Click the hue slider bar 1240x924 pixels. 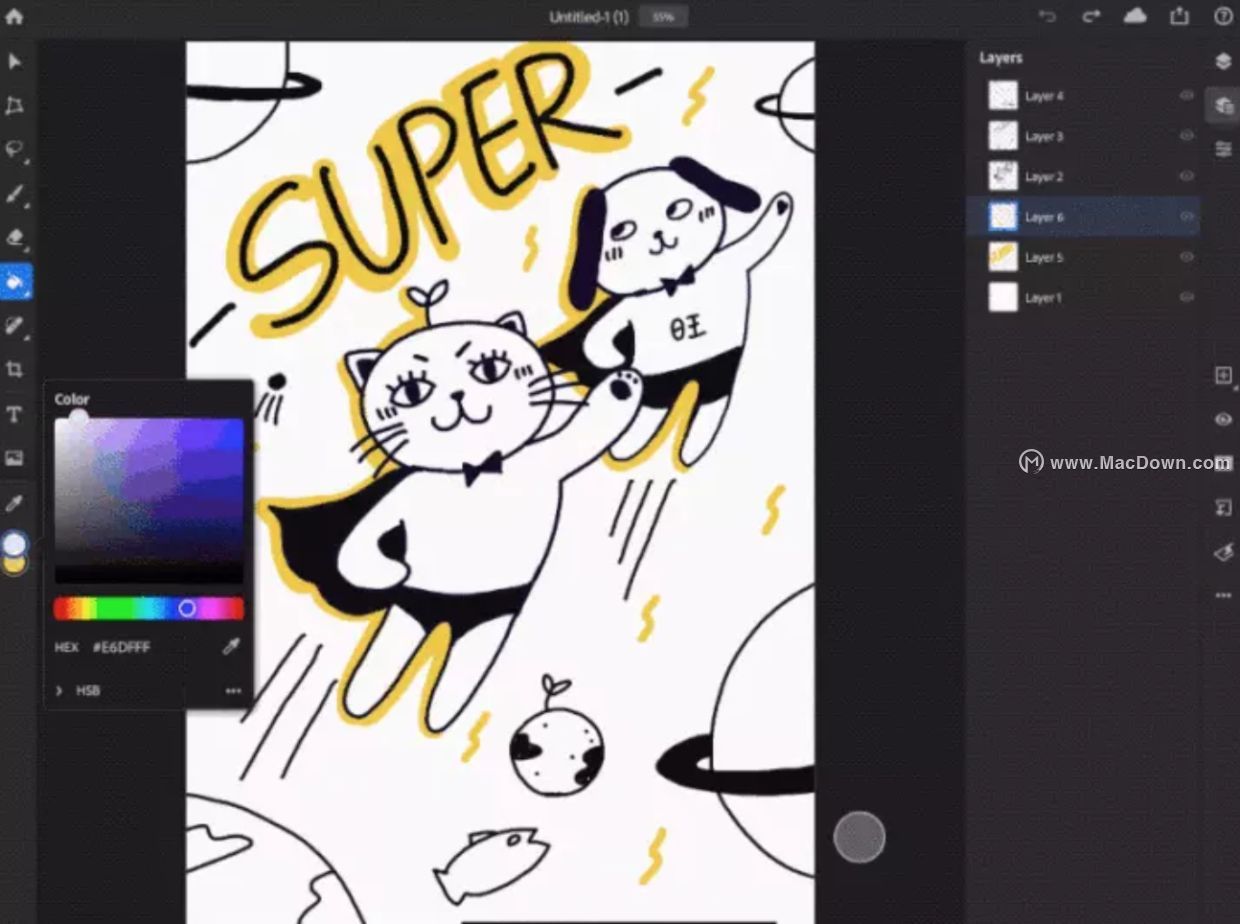(x=148, y=608)
